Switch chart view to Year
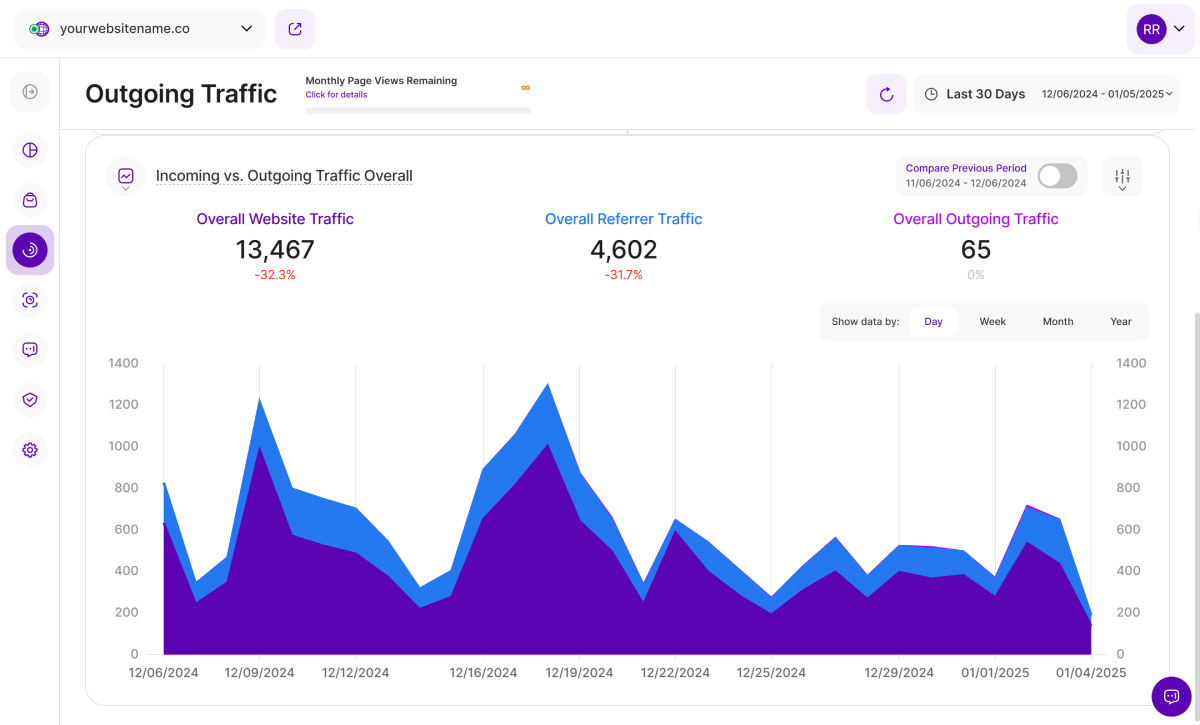This screenshot has width=1200, height=725. [x=1120, y=322]
